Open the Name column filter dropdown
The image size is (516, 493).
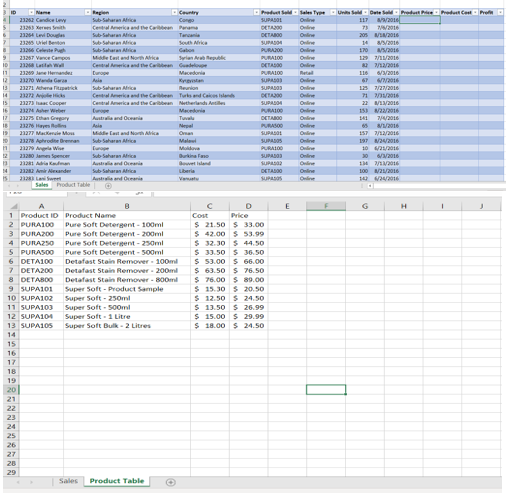pos(88,12)
